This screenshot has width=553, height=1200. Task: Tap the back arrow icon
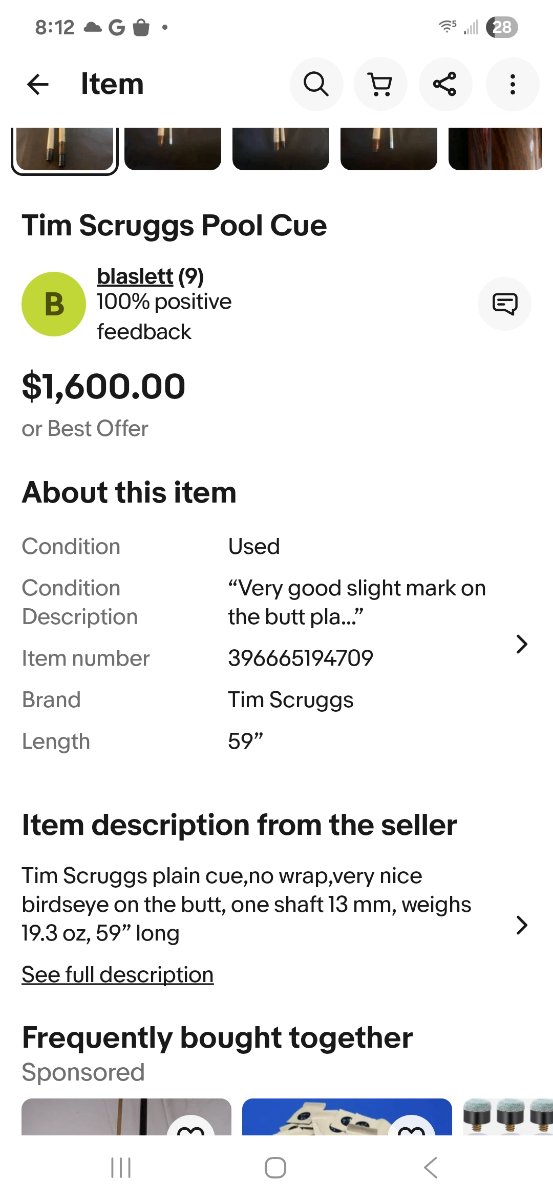38,84
